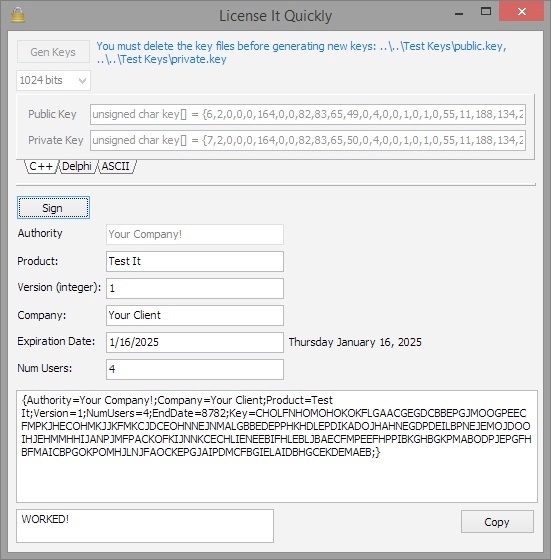Click the Authority label
Image resolution: width=551 pixels, height=560 pixels.
point(40,233)
